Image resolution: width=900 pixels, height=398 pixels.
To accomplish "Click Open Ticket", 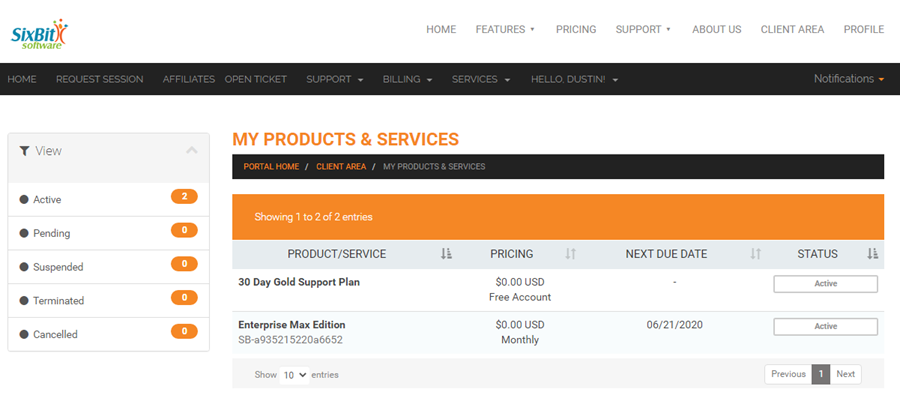I will click(255, 79).
